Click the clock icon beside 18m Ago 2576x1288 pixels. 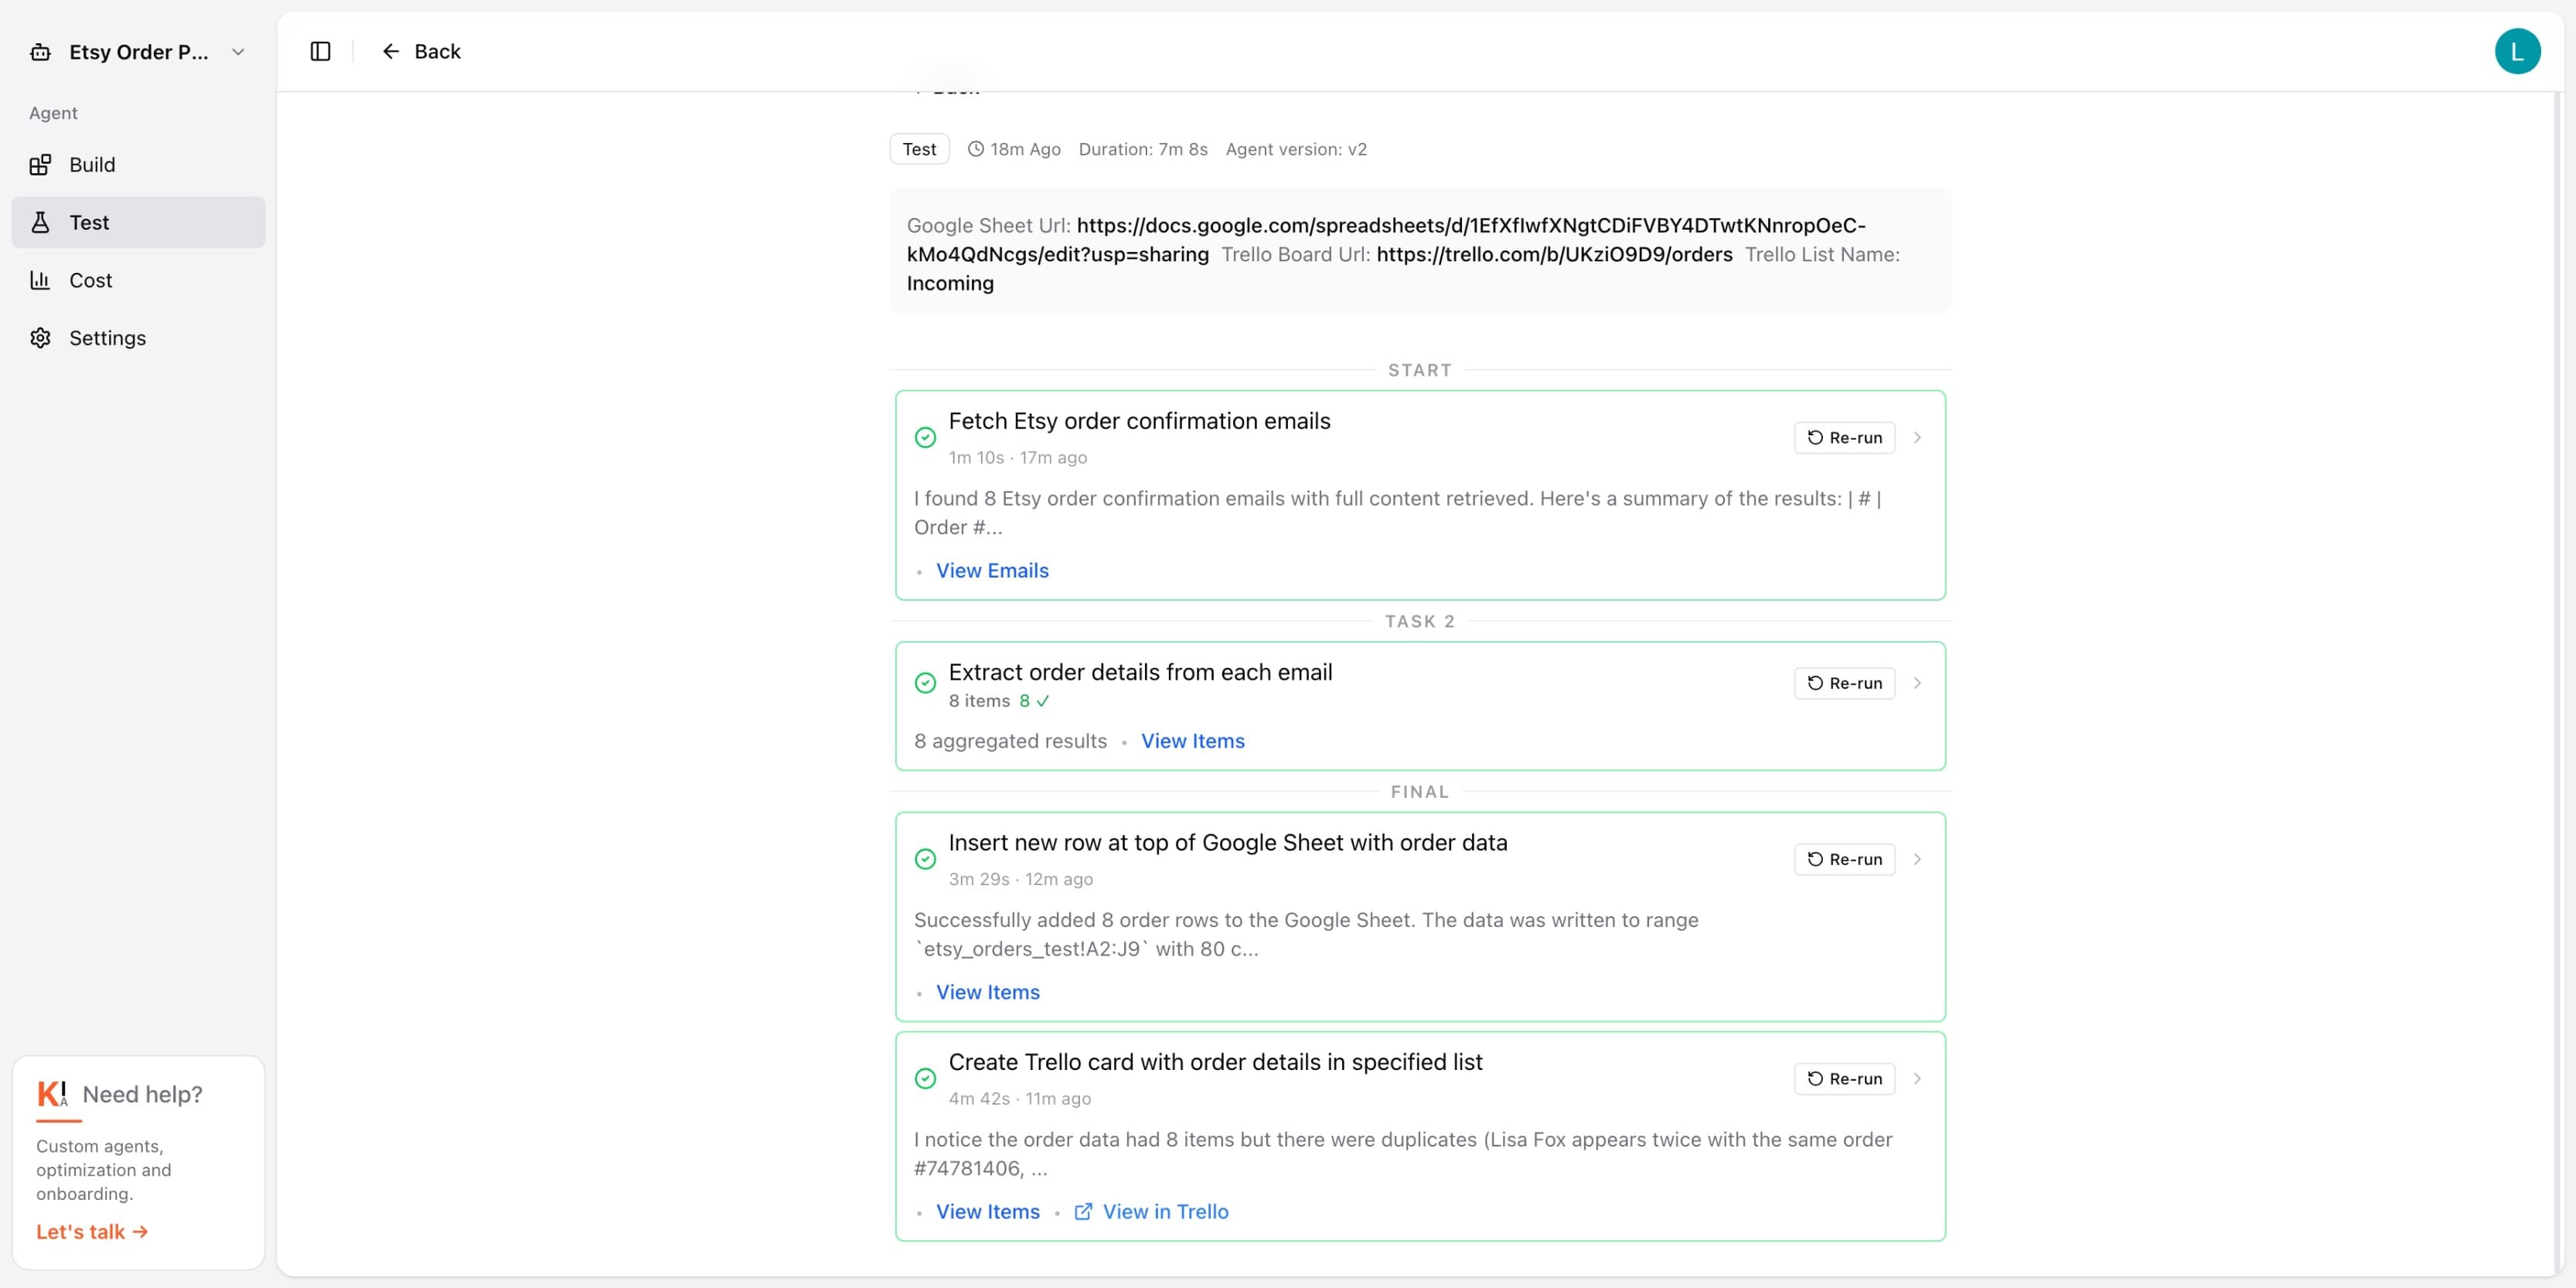tap(974, 148)
